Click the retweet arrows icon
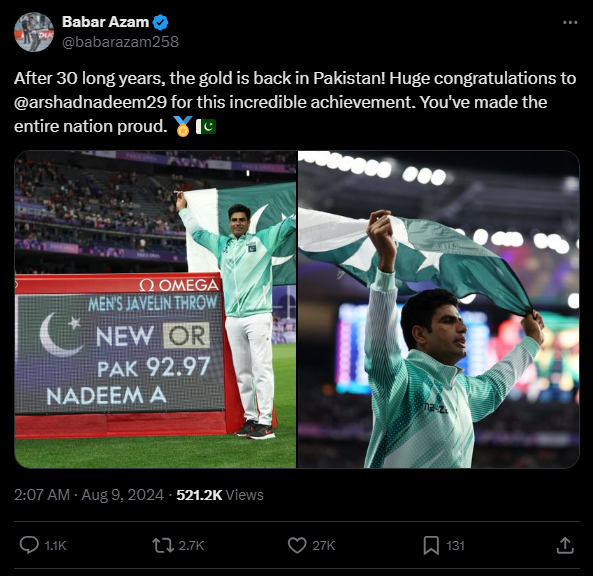Screen dimensions: 593x576 pos(163,545)
